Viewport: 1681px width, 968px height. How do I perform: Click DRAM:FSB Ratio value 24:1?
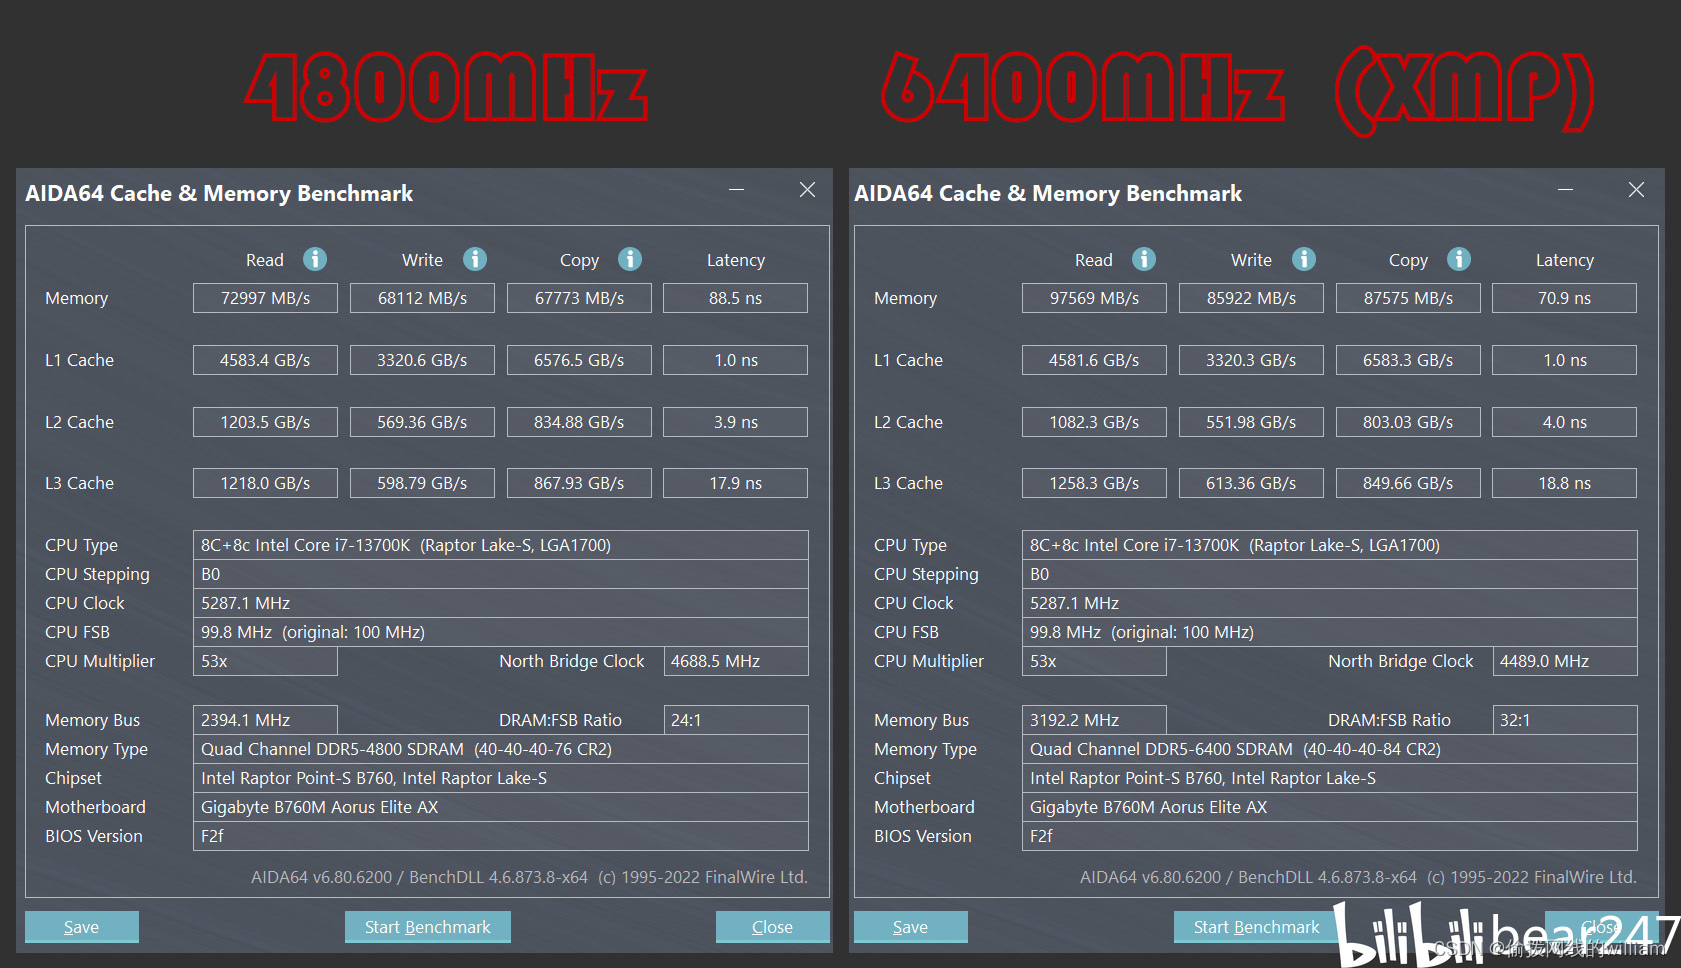[736, 720]
